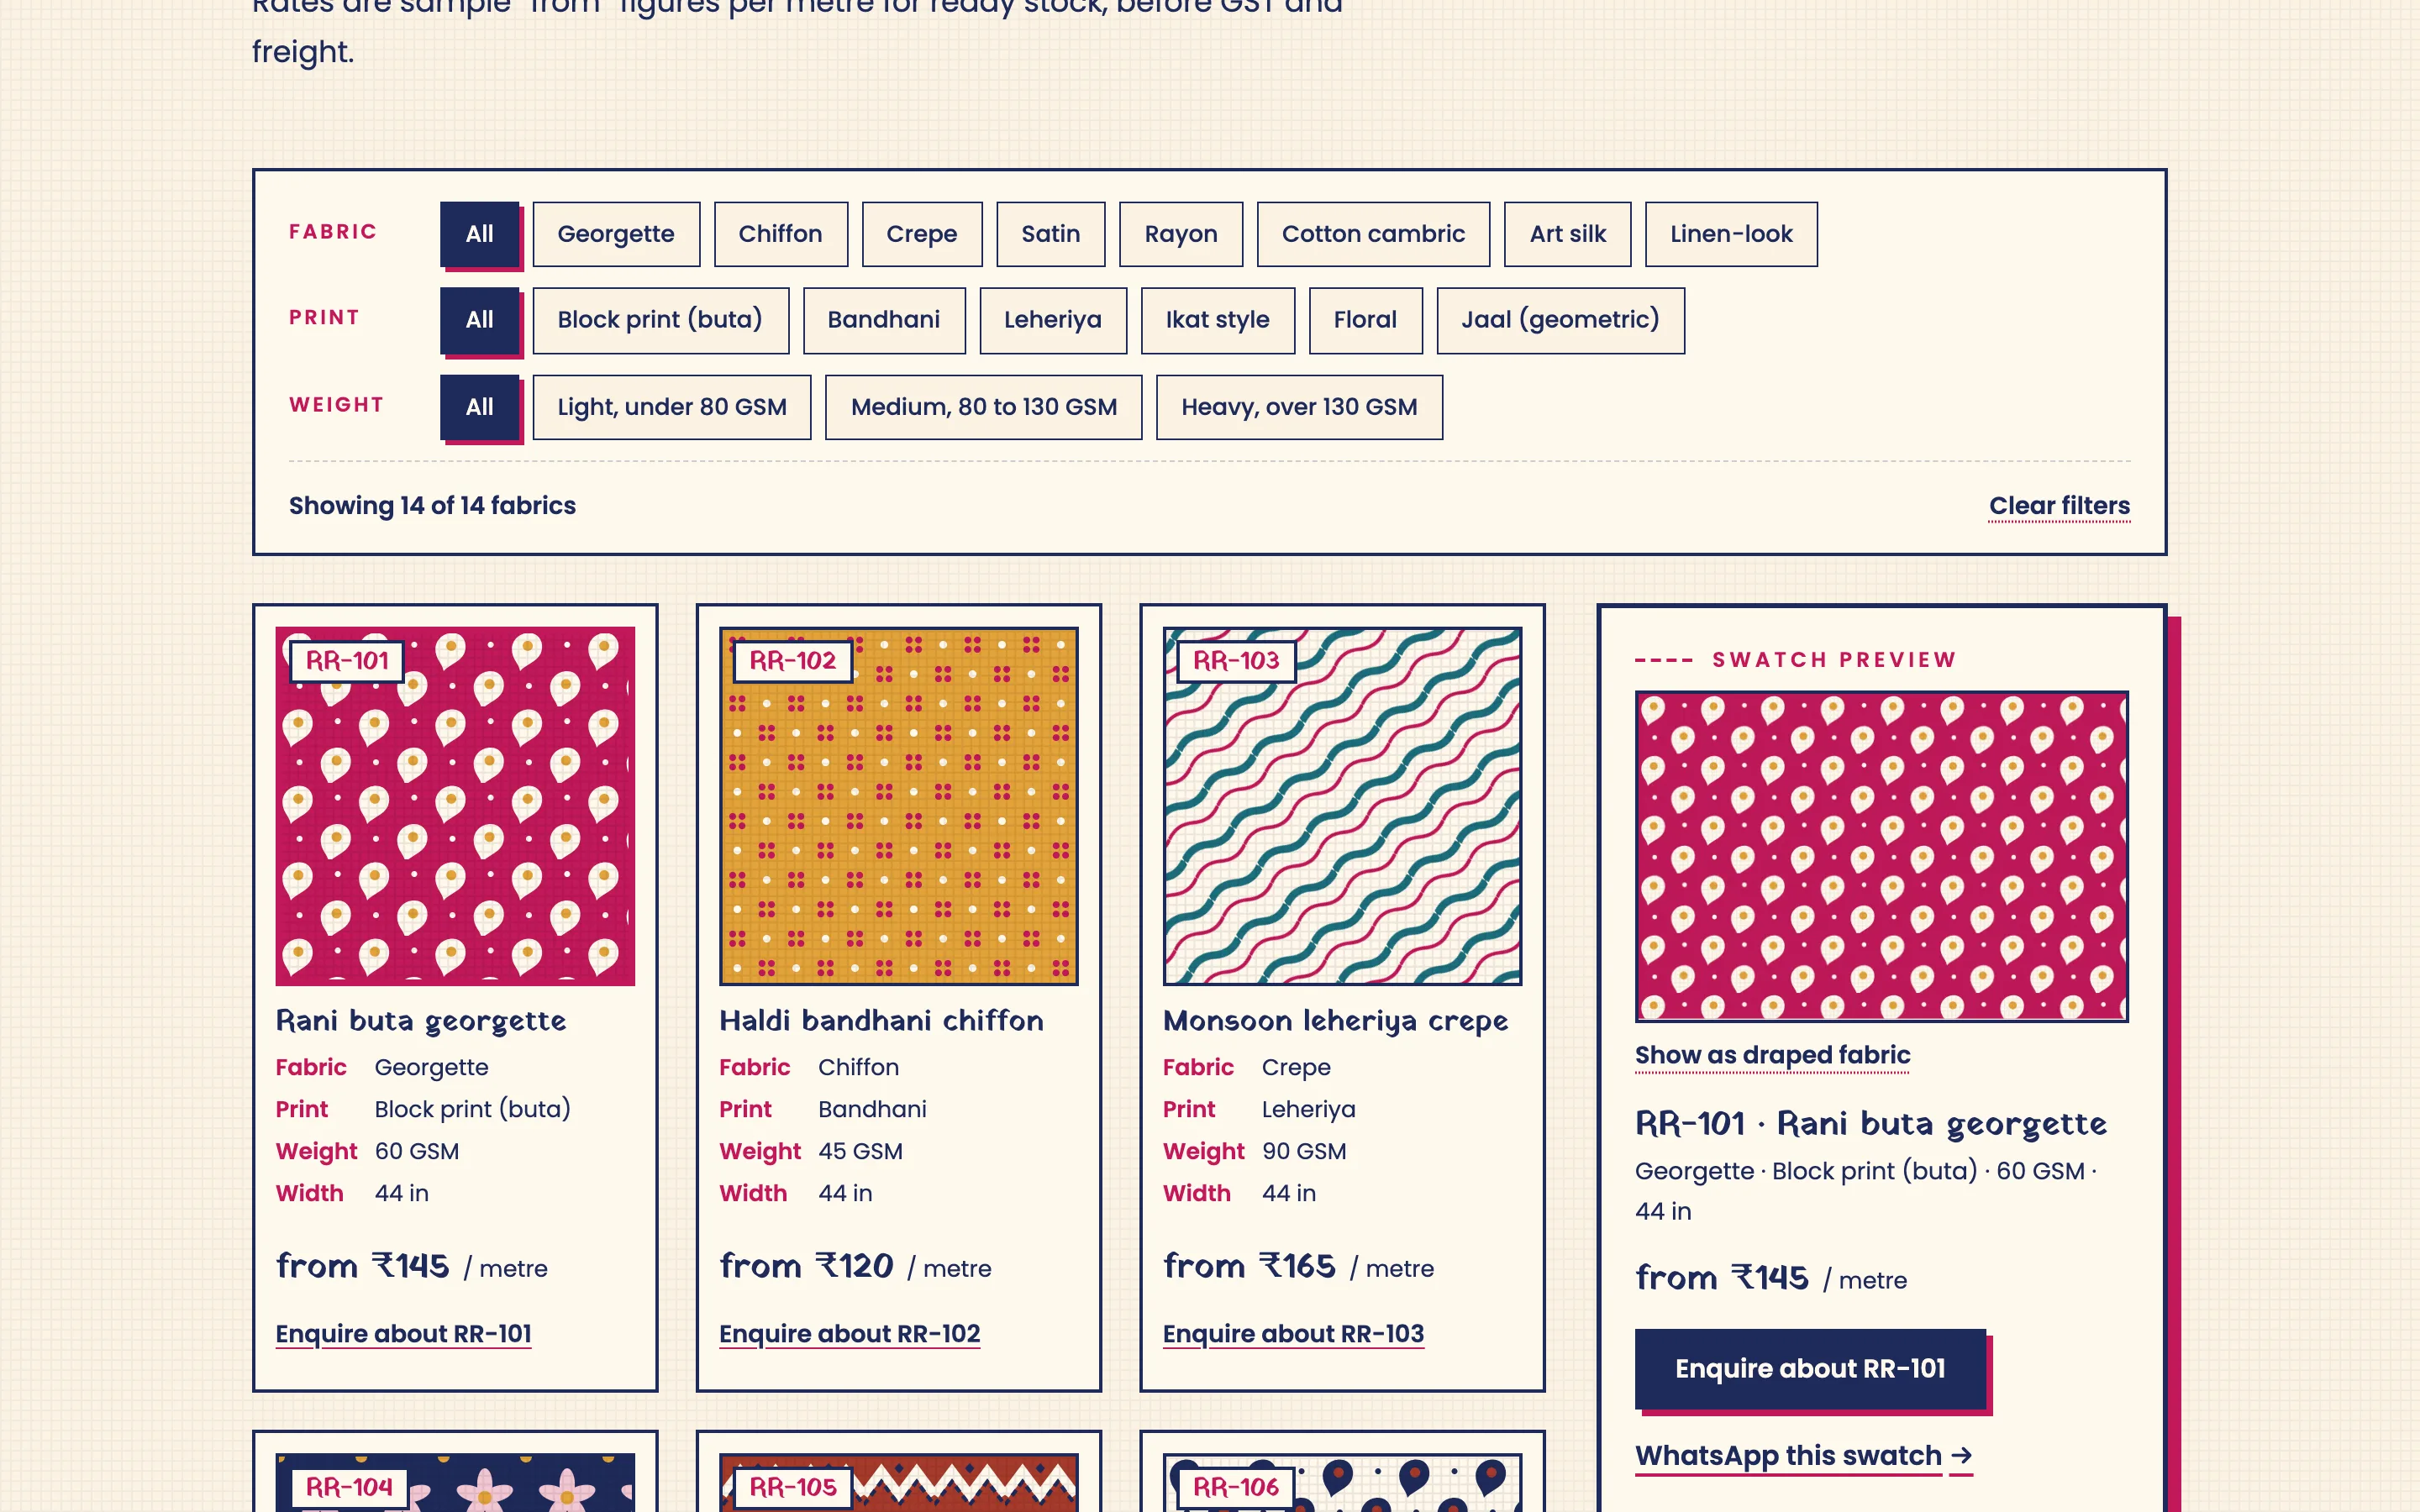Image resolution: width=2420 pixels, height=1512 pixels.
Task: Click the Enquire about RR-101 card link
Action: pyautogui.click(x=403, y=1334)
